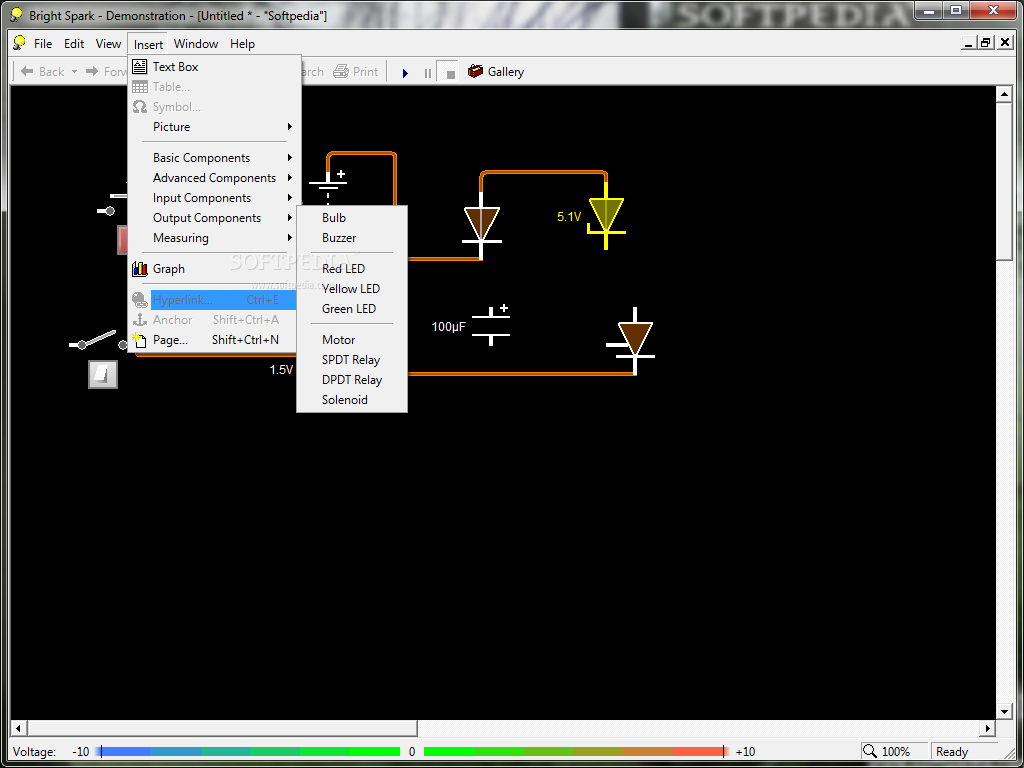Click the vertical scrollbar thumb
The width and height of the screenshot is (1024, 768).
pyautogui.click(x=1004, y=182)
